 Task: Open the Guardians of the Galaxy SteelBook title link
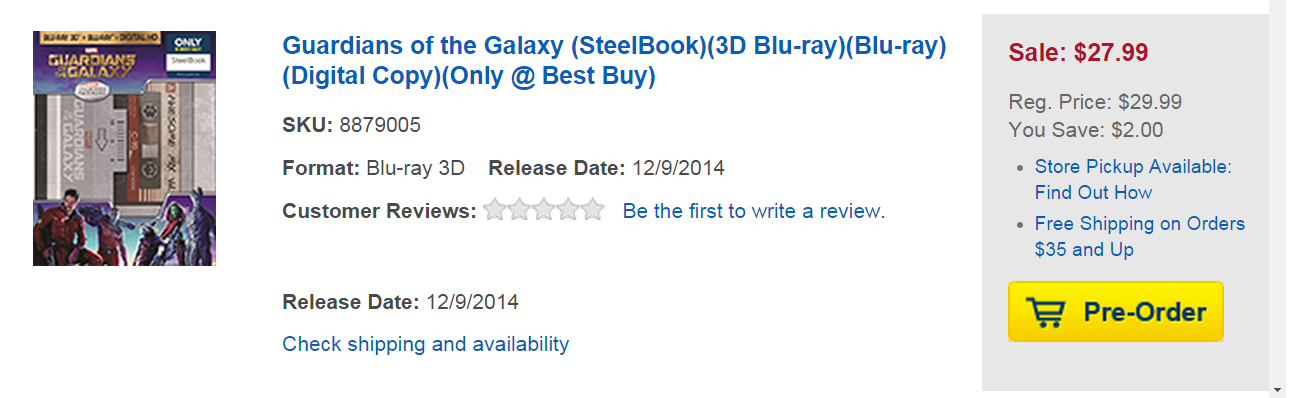[x=614, y=60]
